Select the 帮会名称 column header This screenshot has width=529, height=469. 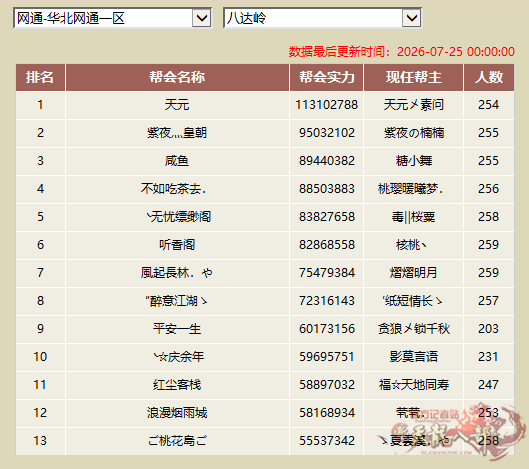point(177,77)
